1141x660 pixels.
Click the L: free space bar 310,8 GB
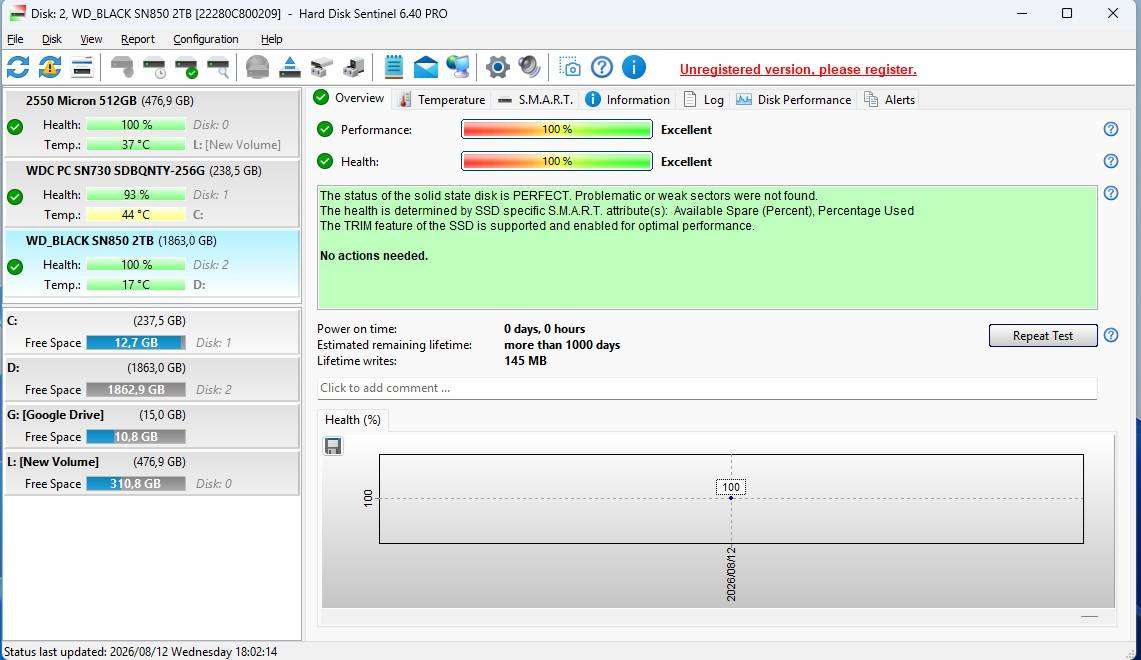tap(136, 484)
